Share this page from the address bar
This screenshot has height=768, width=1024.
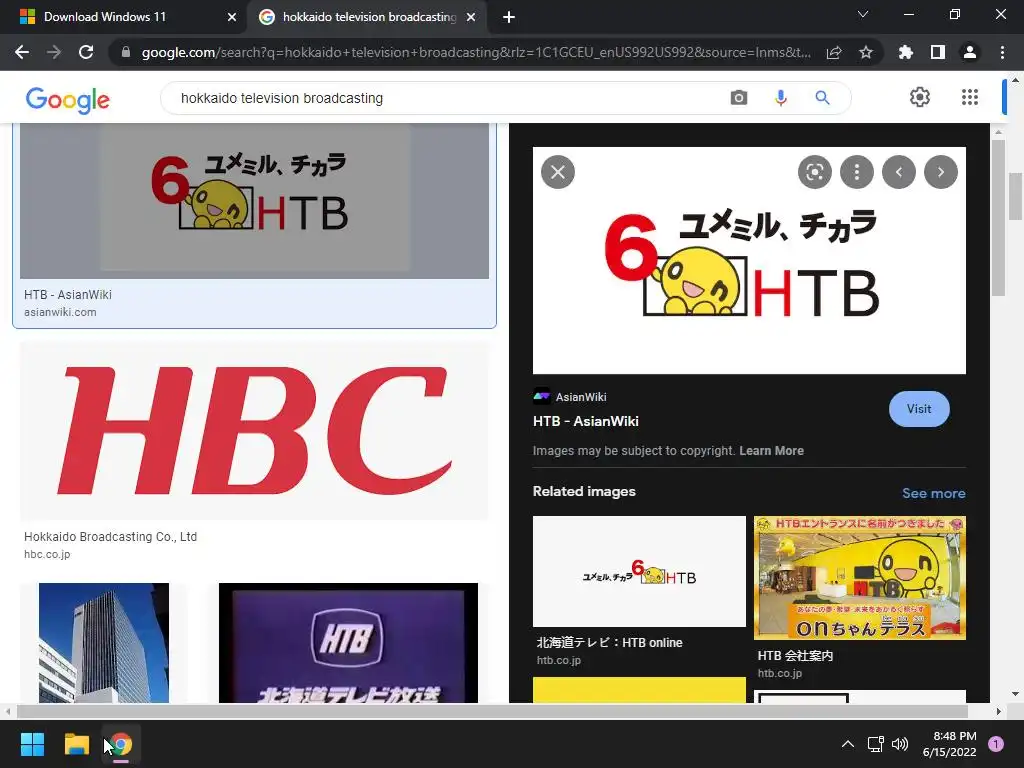834,52
